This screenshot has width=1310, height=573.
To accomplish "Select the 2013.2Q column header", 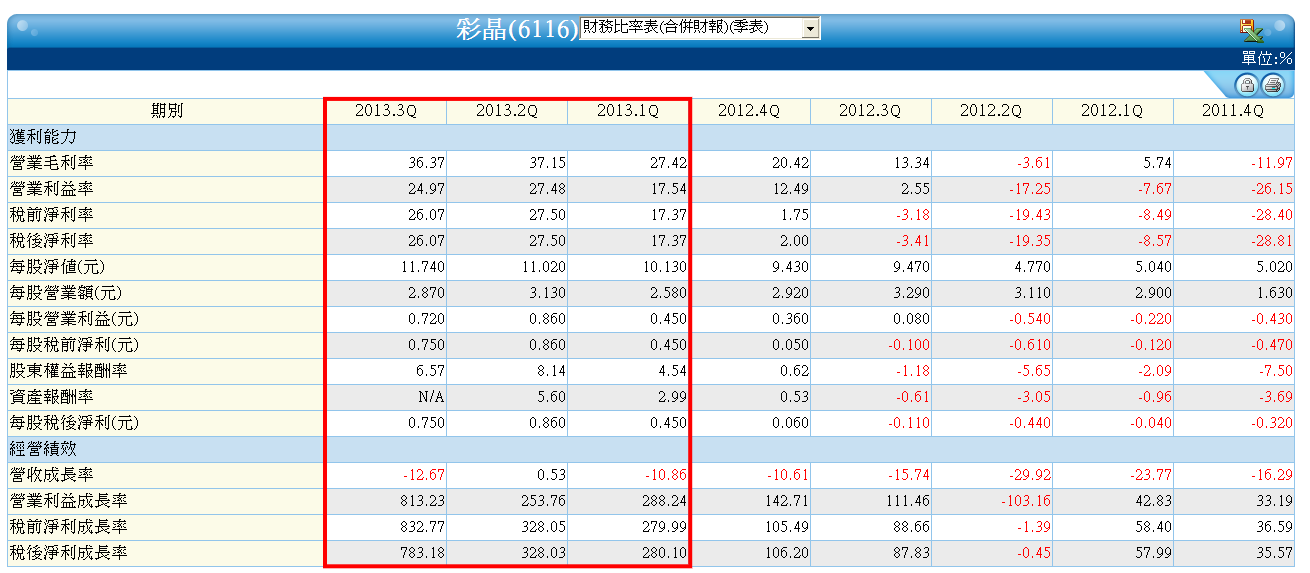I will [506, 111].
